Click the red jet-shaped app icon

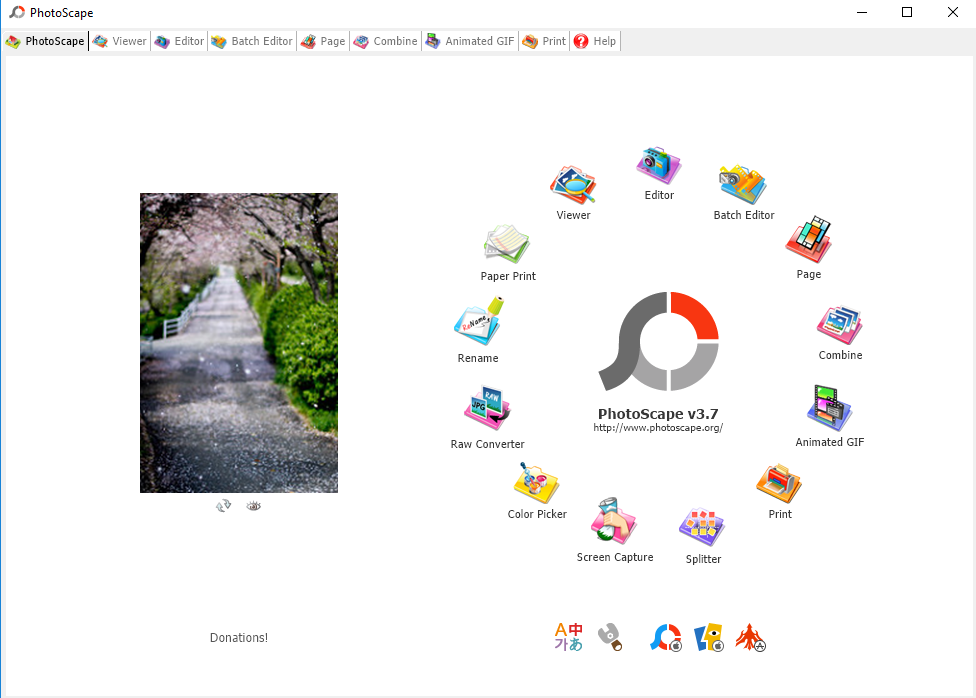click(750, 638)
